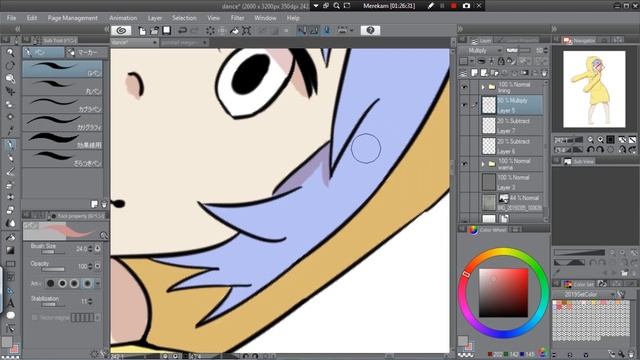Click the rotate left icon in the Navigator panel

click(590, 150)
